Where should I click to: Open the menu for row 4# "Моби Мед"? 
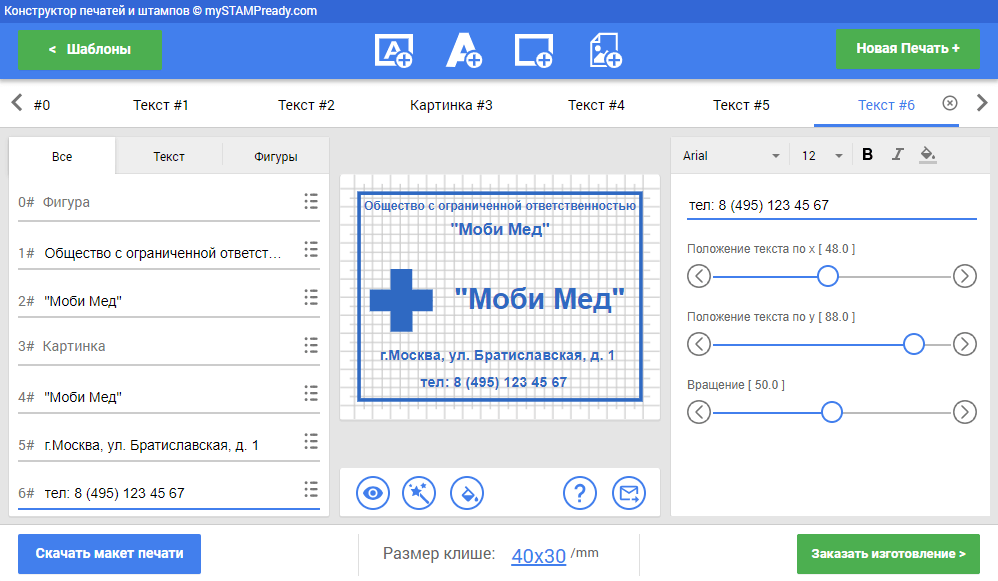click(x=311, y=393)
